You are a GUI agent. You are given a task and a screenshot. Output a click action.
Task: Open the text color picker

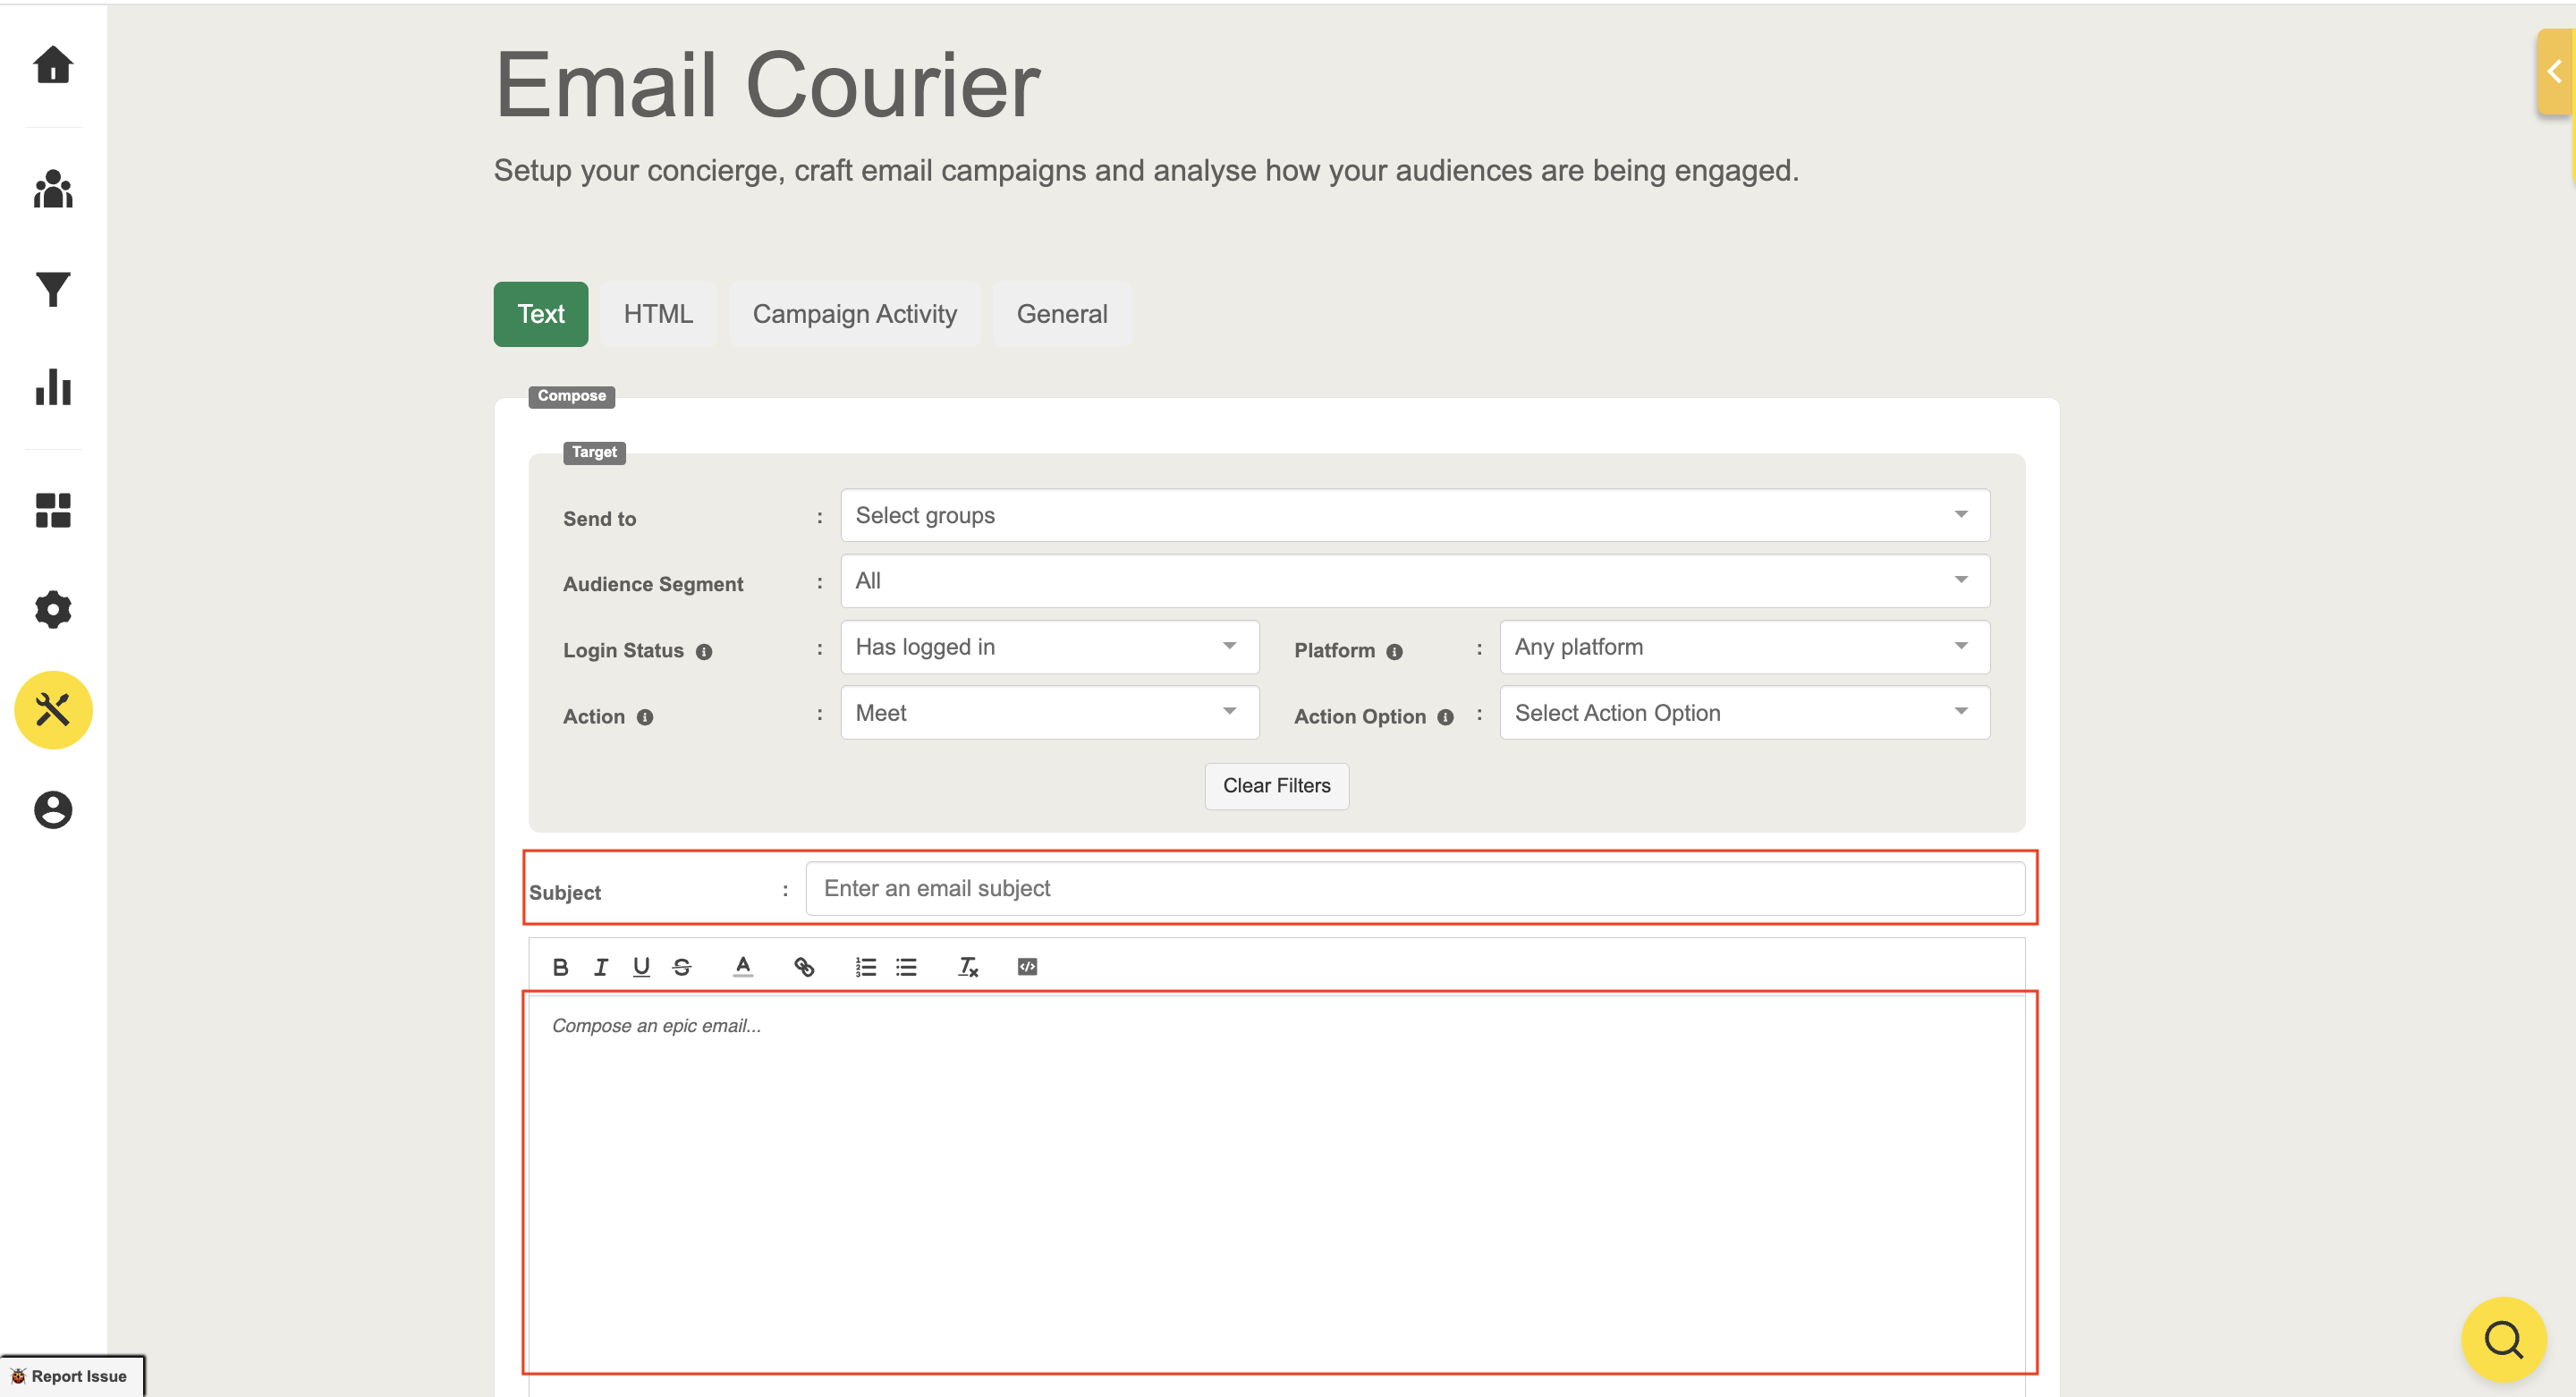tap(742, 967)
